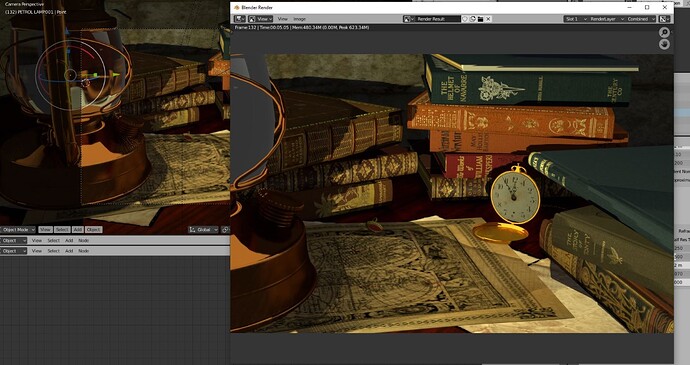The image size is (690, 365).
Task: Open the View menu in Blender Render window
Action: (283, 19)
